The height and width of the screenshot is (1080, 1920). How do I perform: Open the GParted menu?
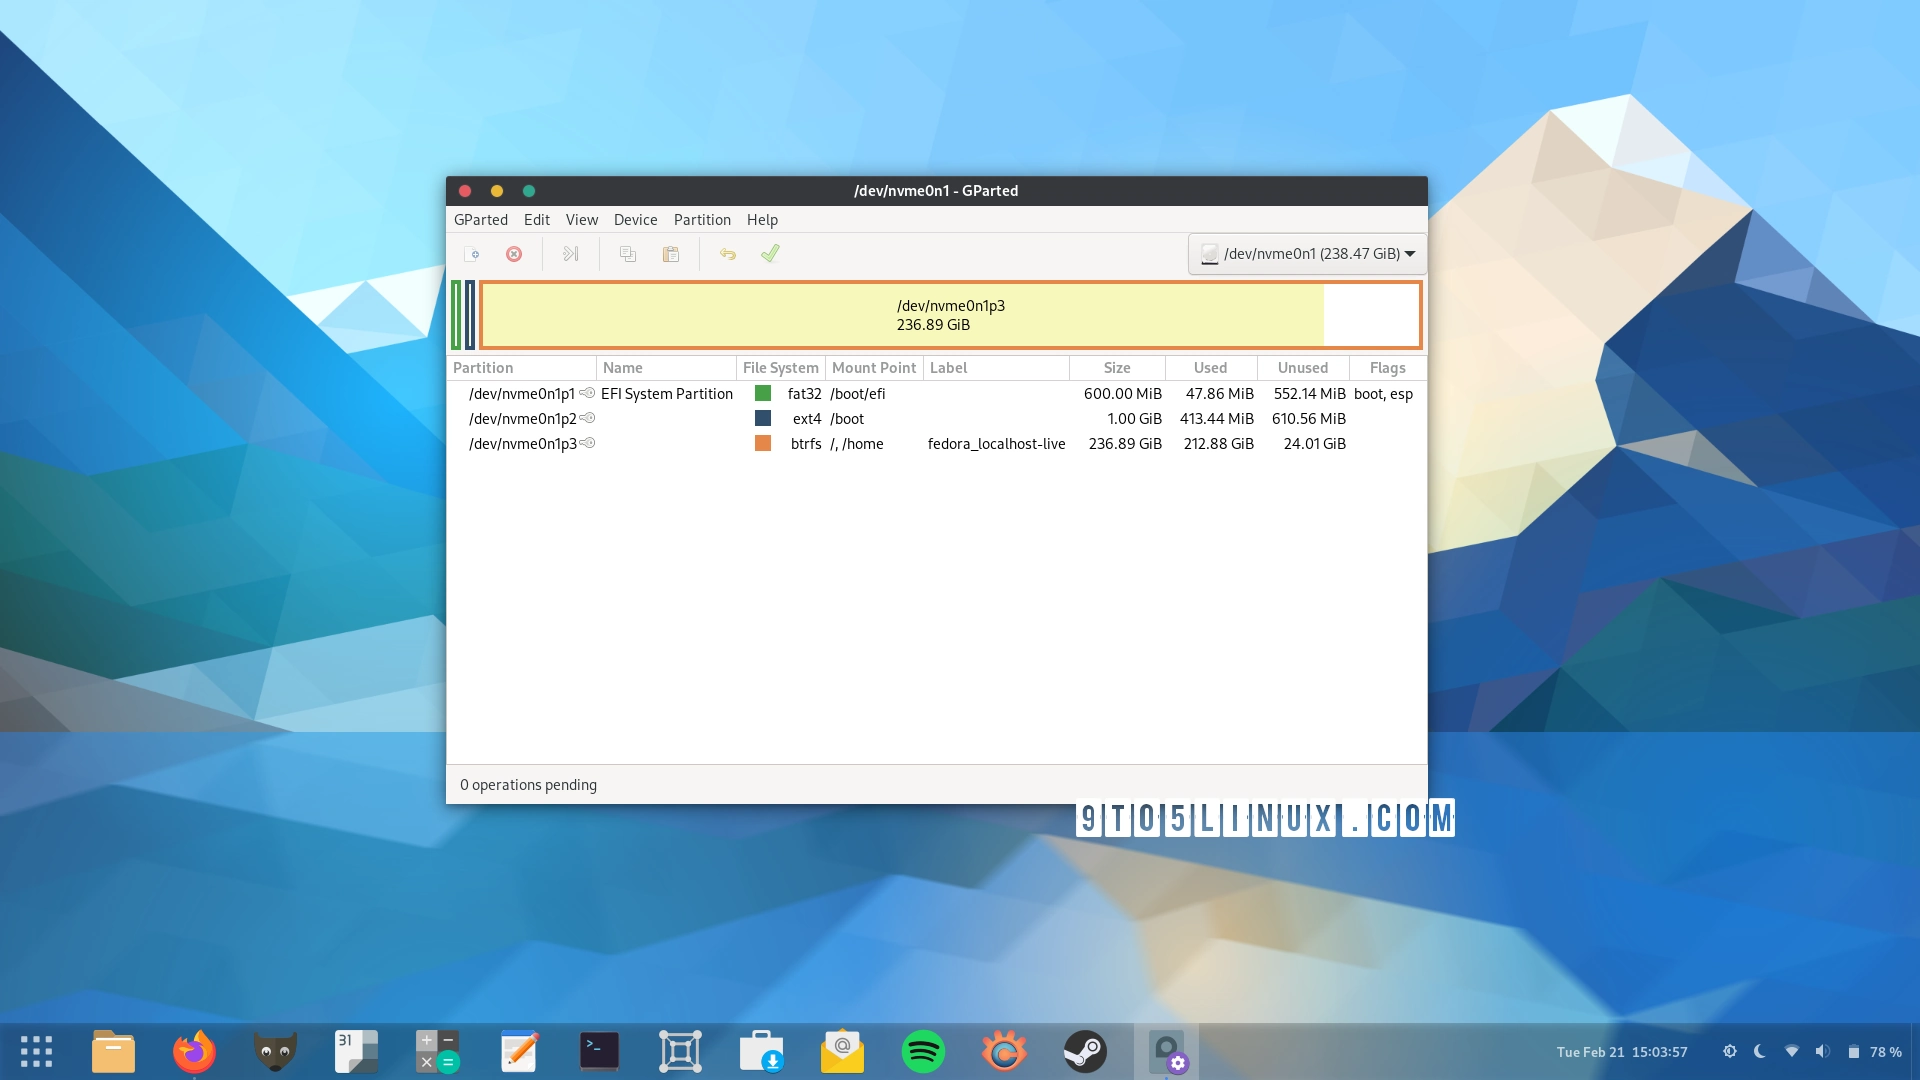pyautogui.click(x=481, y=220)
